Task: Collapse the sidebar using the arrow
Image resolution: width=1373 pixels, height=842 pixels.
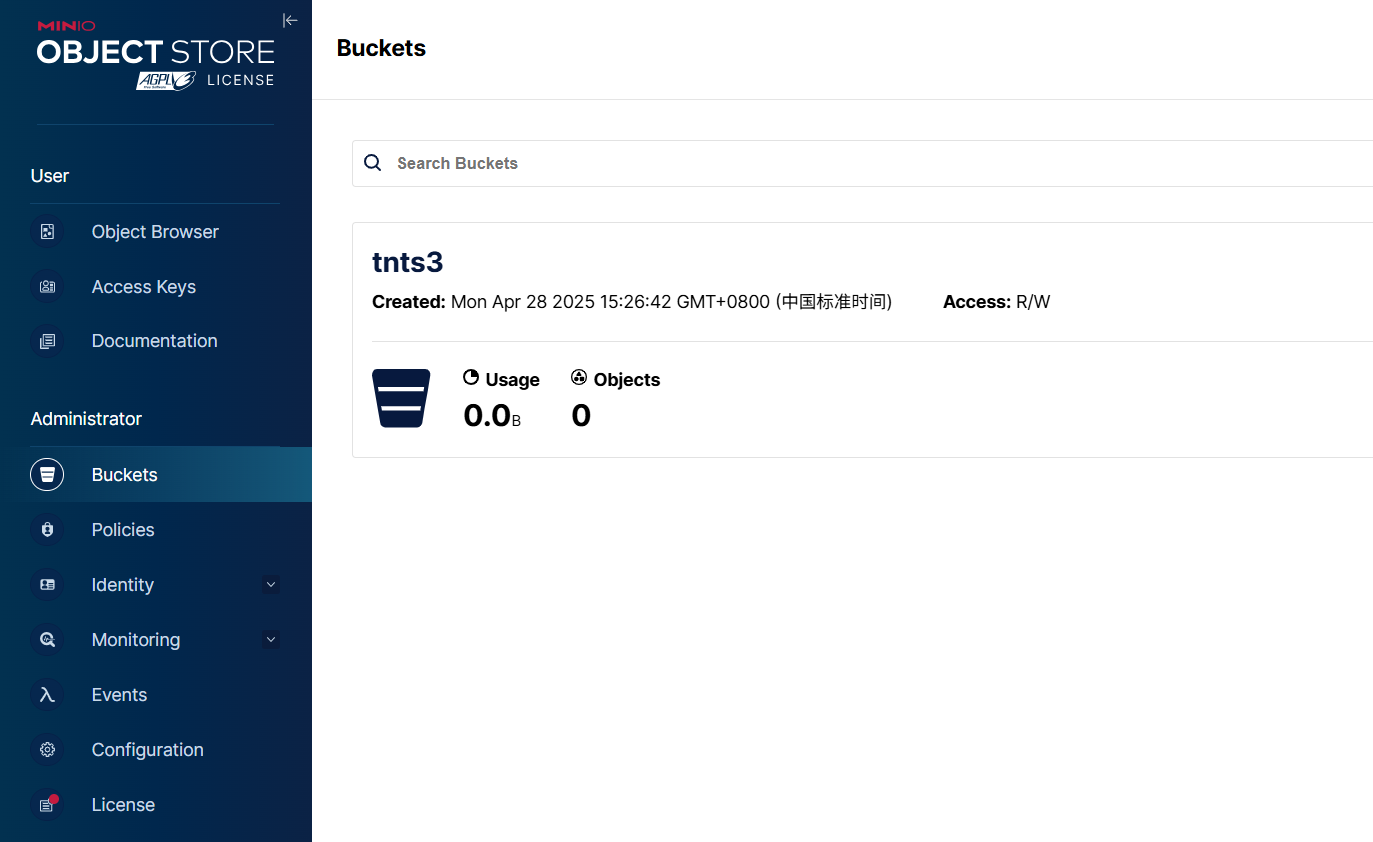Action: pos(289,19)
